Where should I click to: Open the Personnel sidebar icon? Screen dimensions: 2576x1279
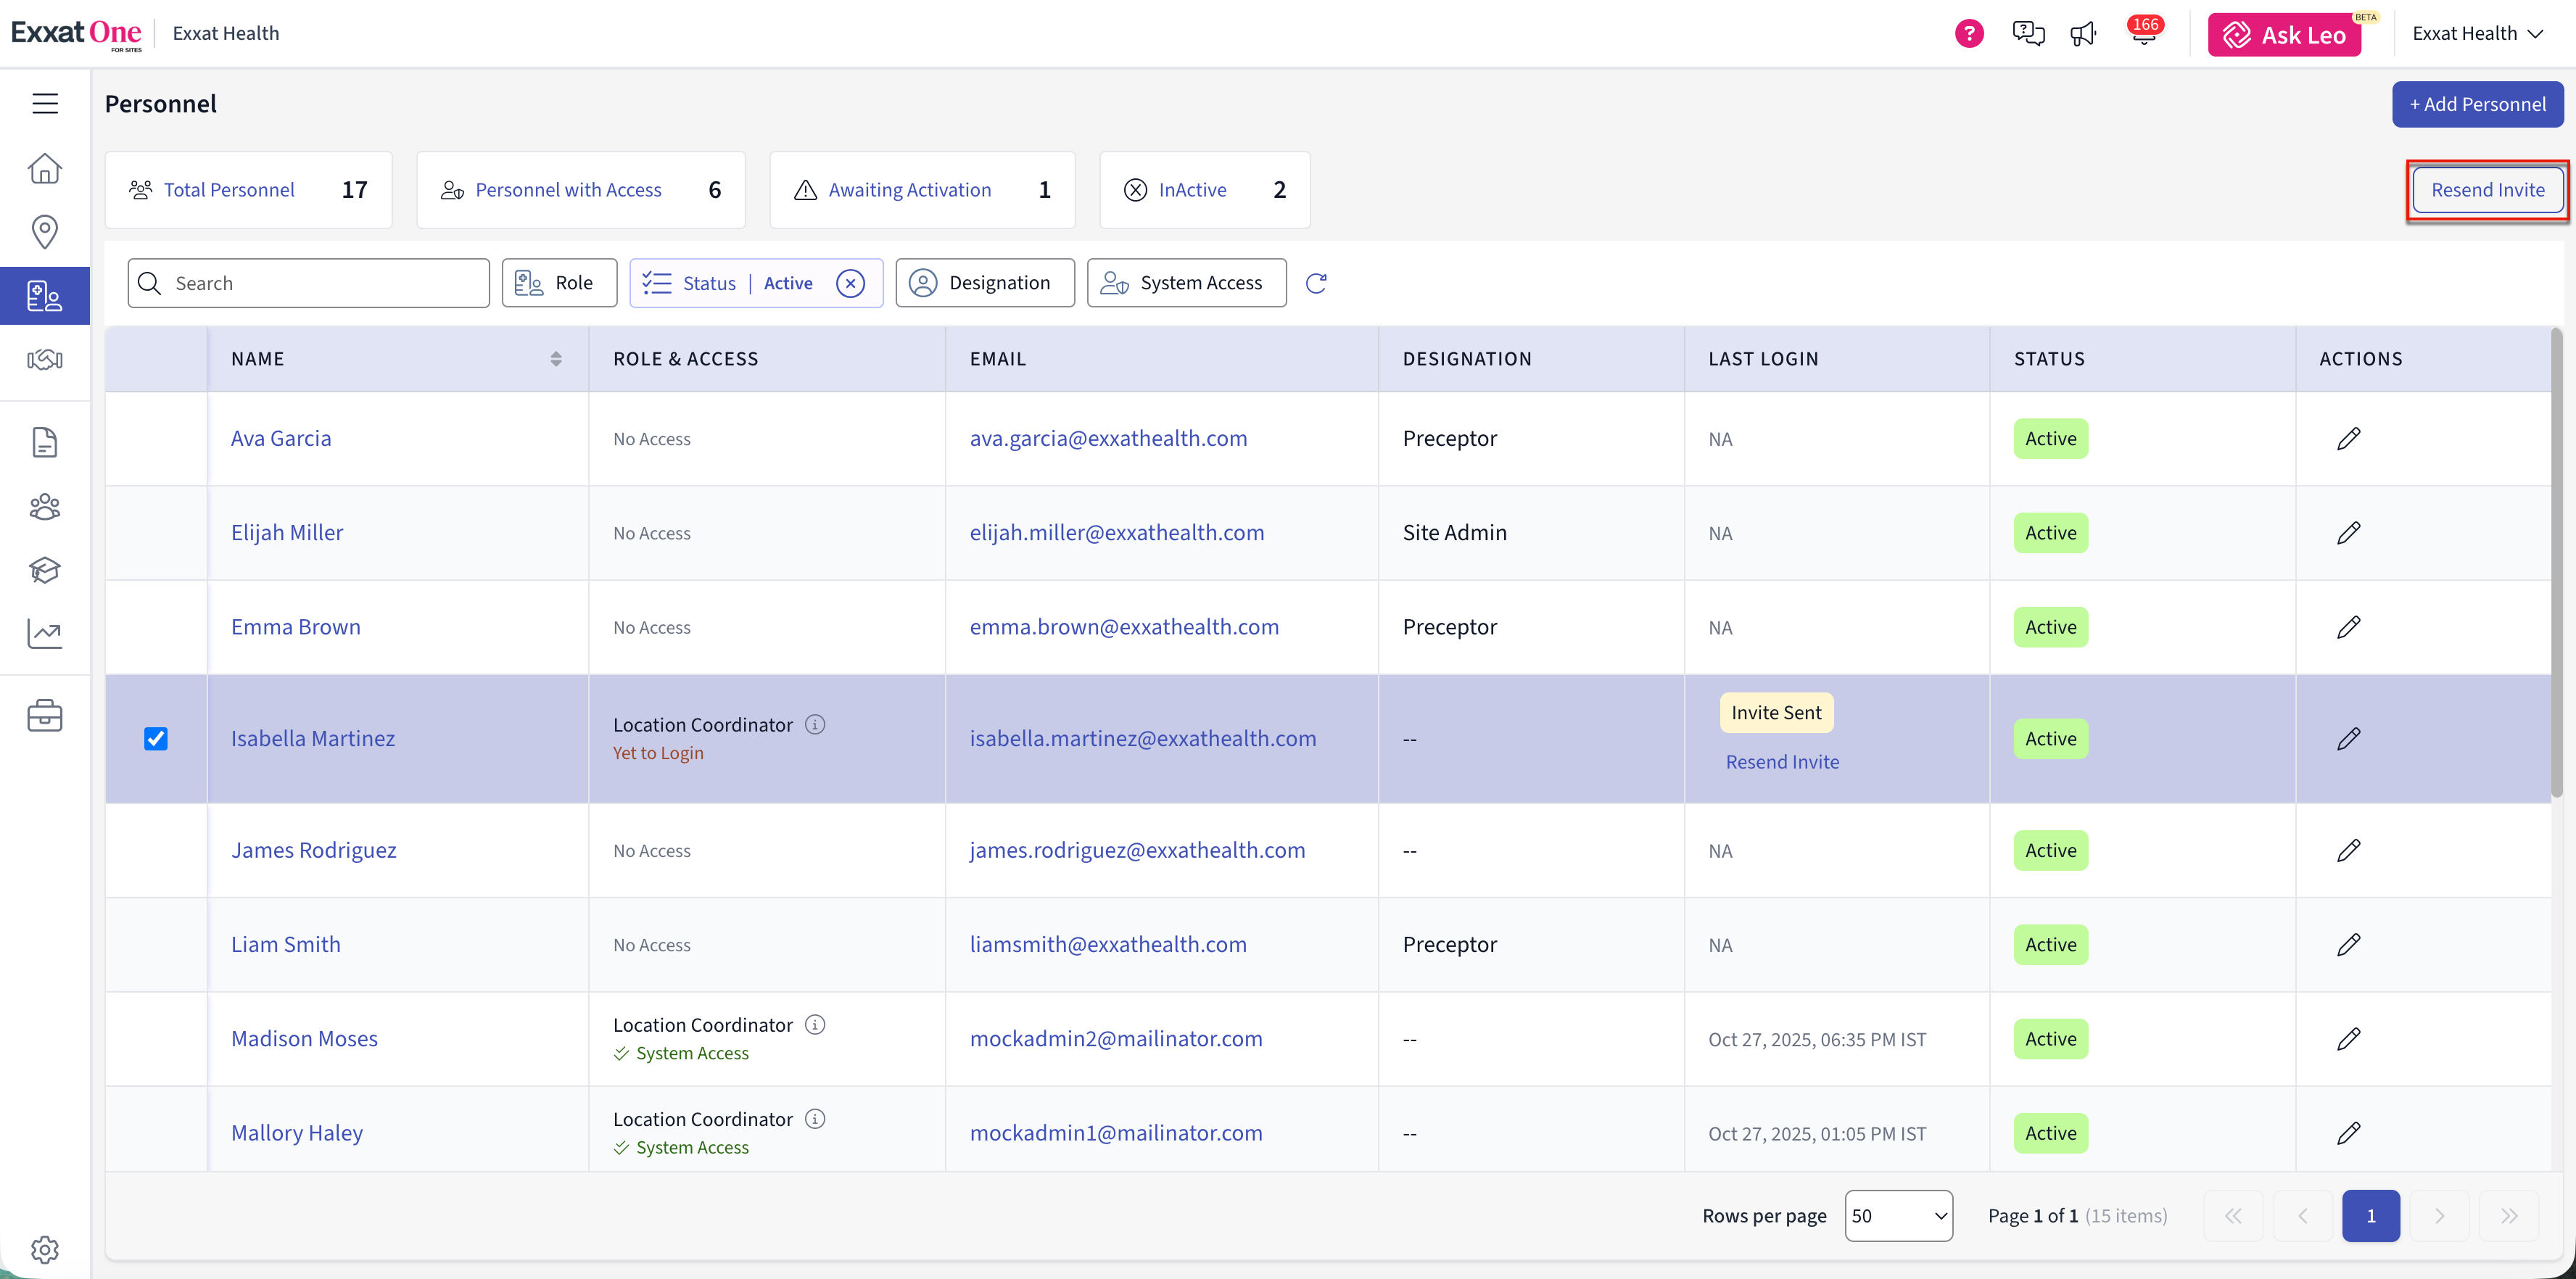pos(45,296)
